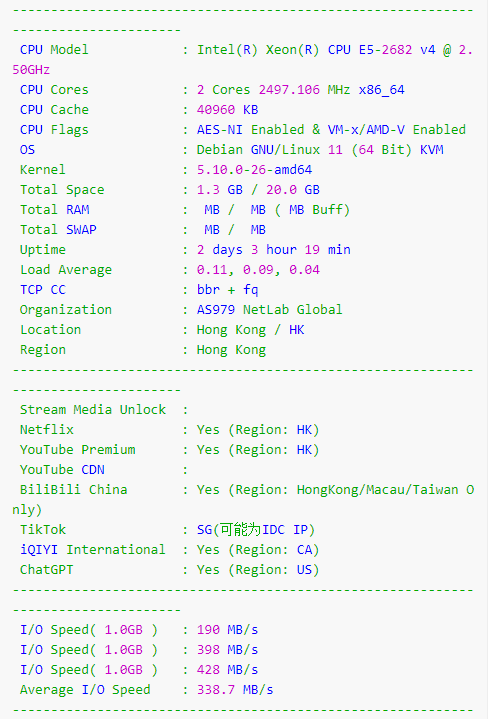Click the Netflix result Yes (Region: HK)

pyautogui.click(x=258, y=430)
